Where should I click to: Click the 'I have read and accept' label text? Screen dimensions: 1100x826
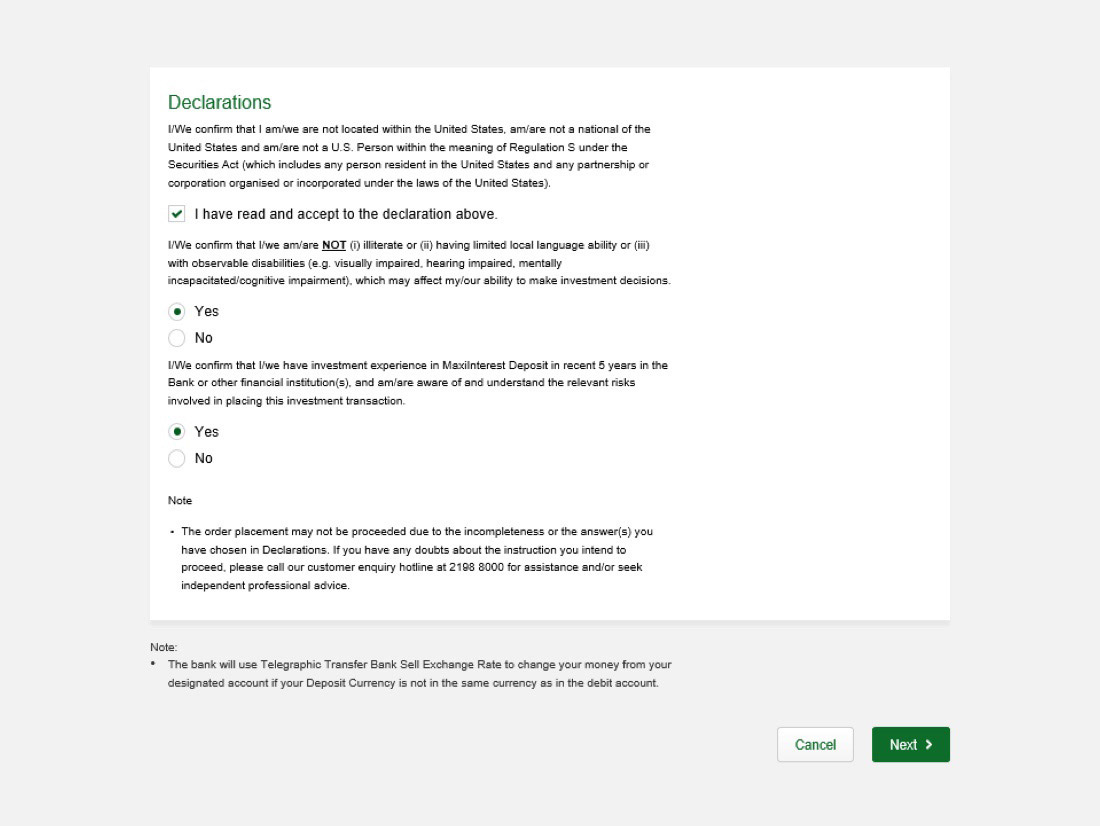345,214
